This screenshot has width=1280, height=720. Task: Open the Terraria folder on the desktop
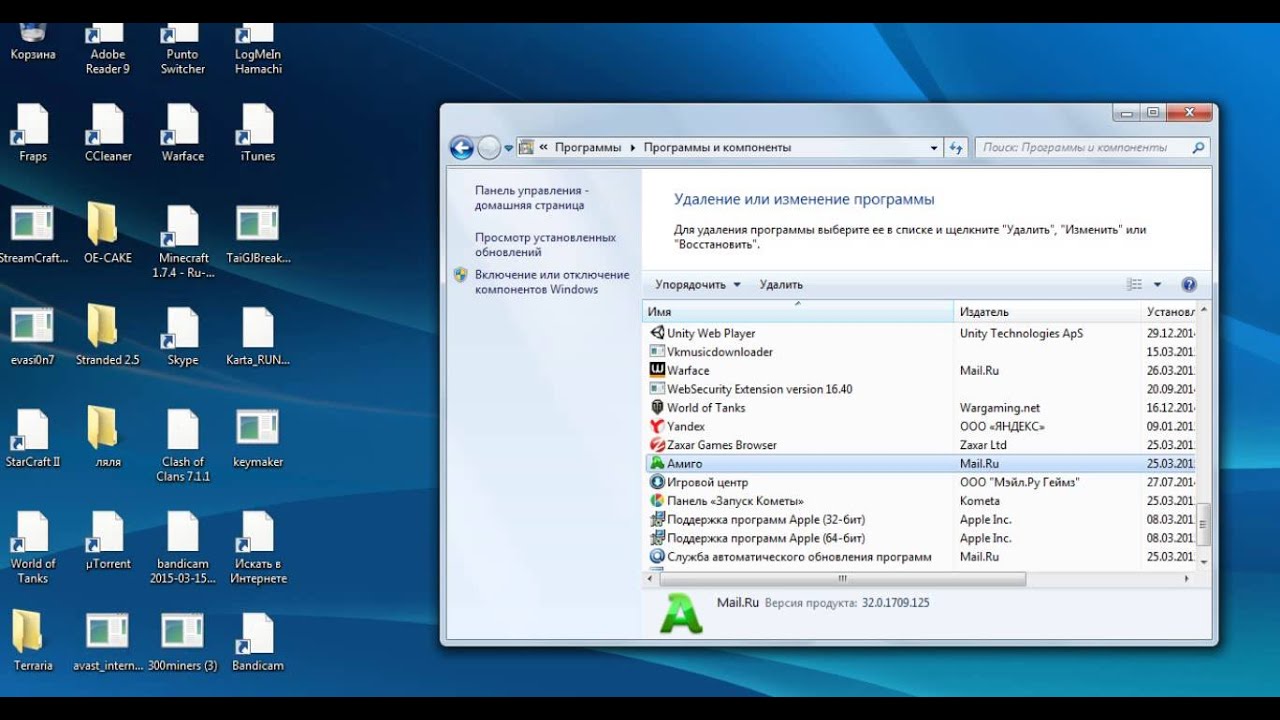pos(32,642)
